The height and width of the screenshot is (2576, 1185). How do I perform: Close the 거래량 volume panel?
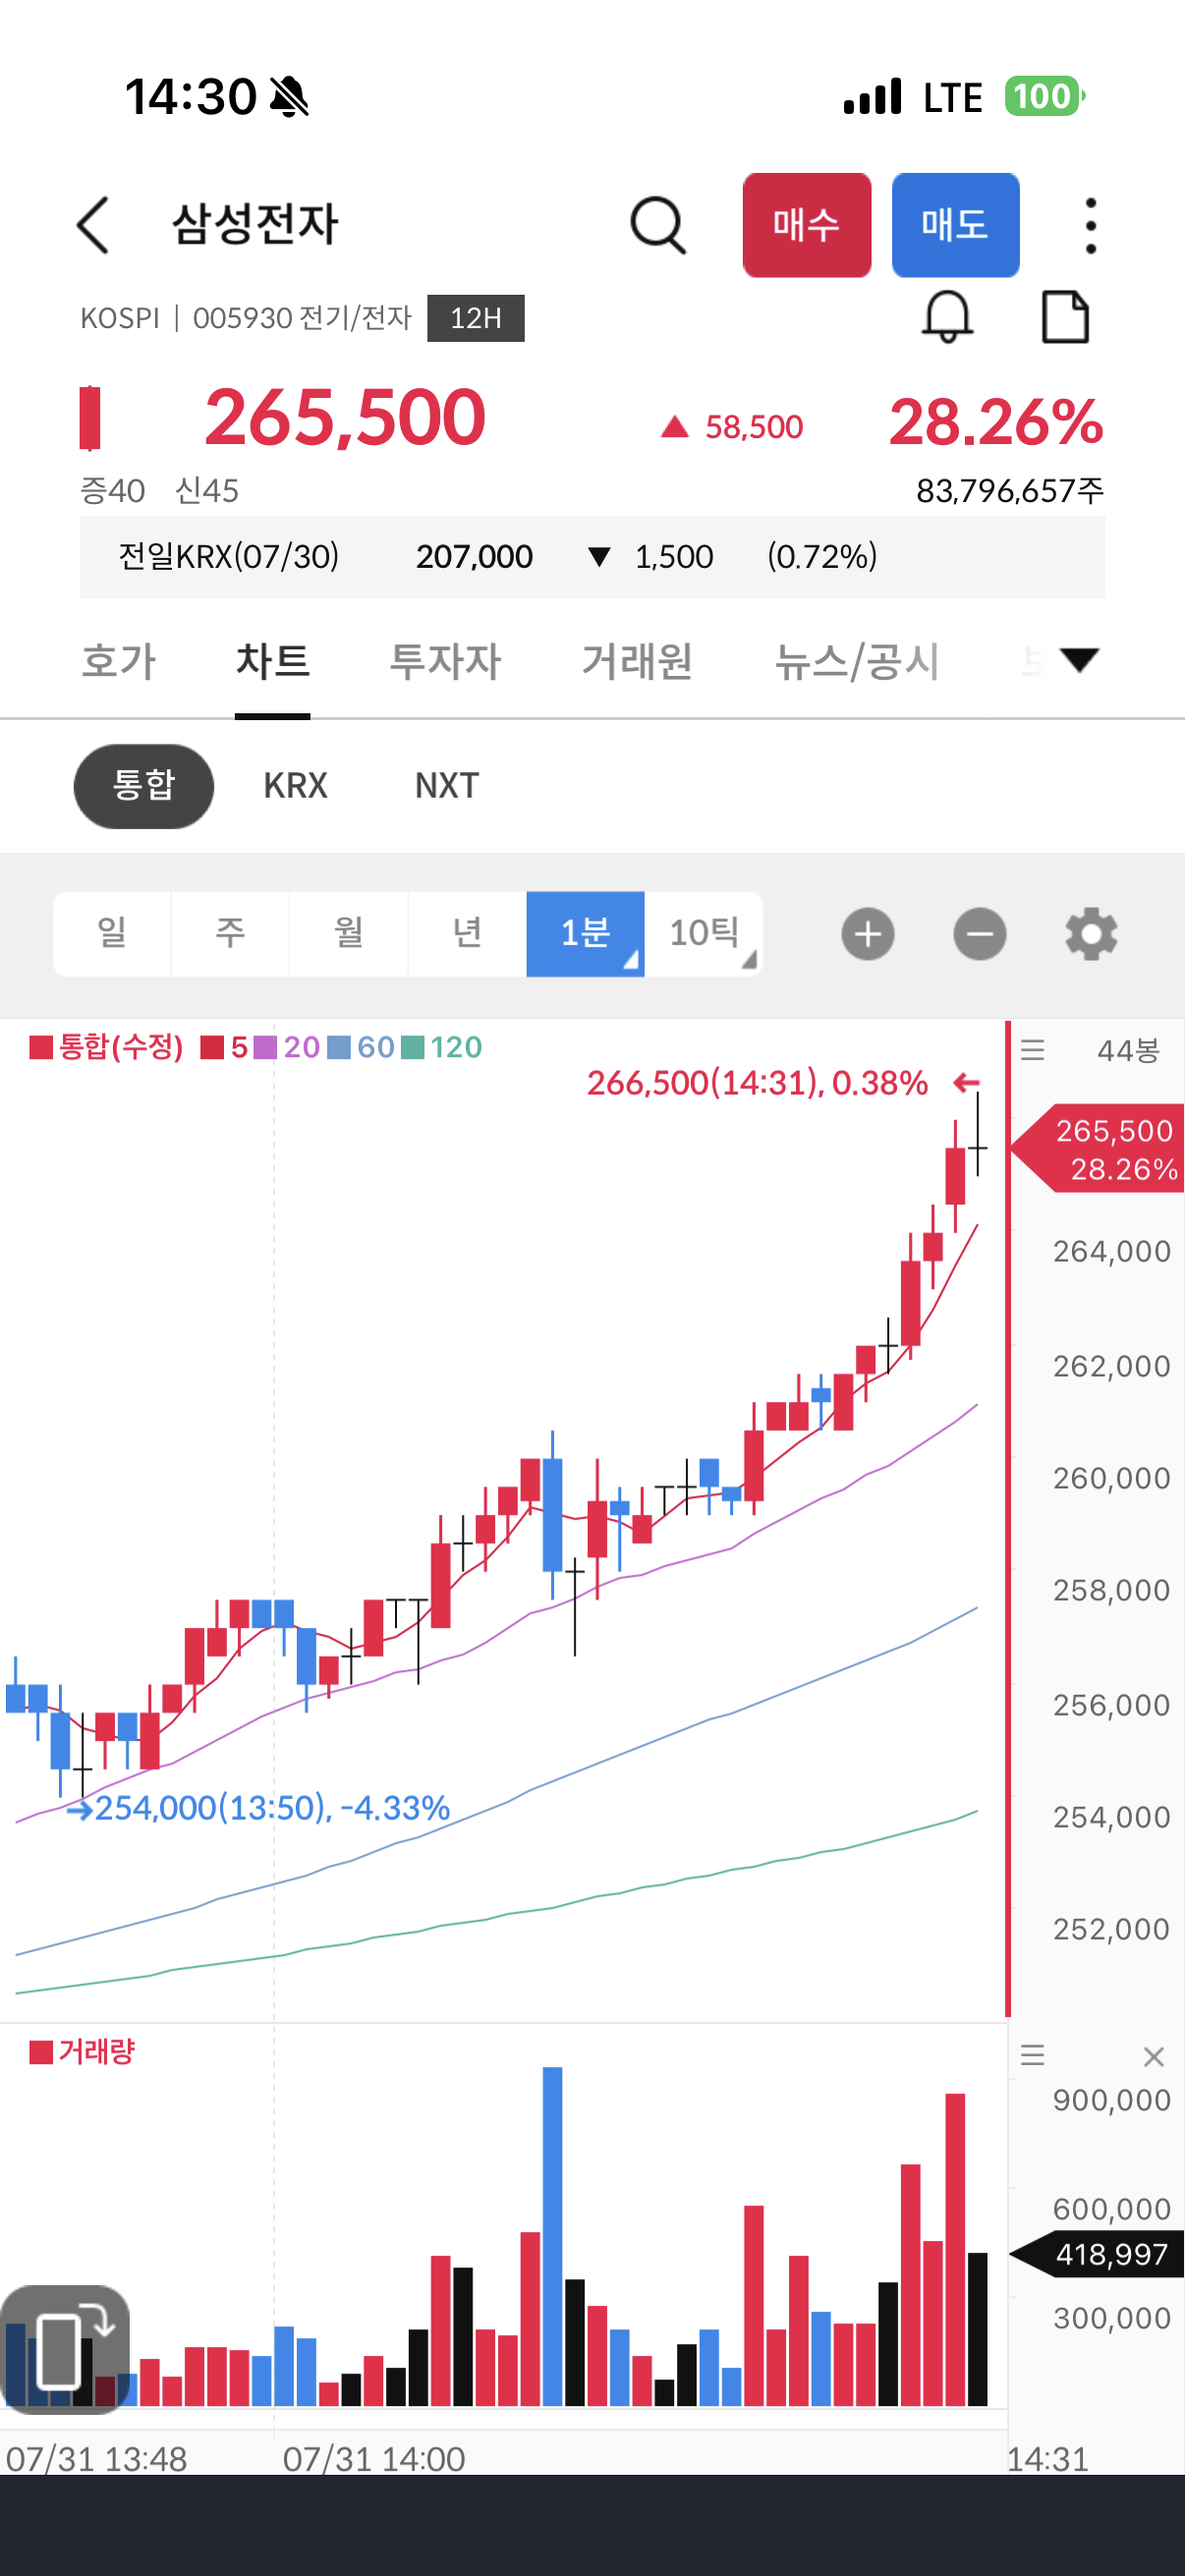pyautogui.click(x=1153, y=2057)
